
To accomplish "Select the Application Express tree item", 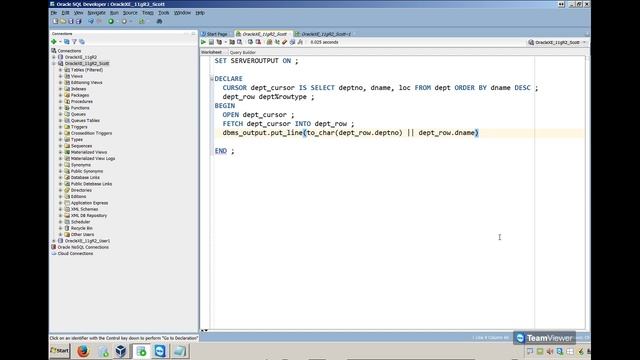I will click(89, 203).
